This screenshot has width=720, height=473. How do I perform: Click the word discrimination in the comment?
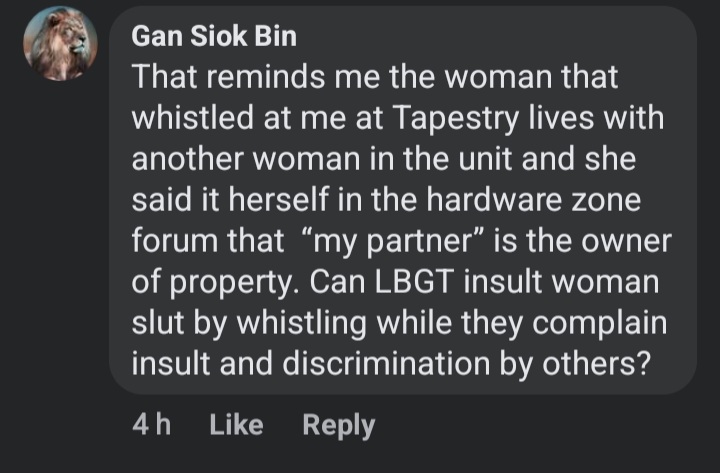386,364
